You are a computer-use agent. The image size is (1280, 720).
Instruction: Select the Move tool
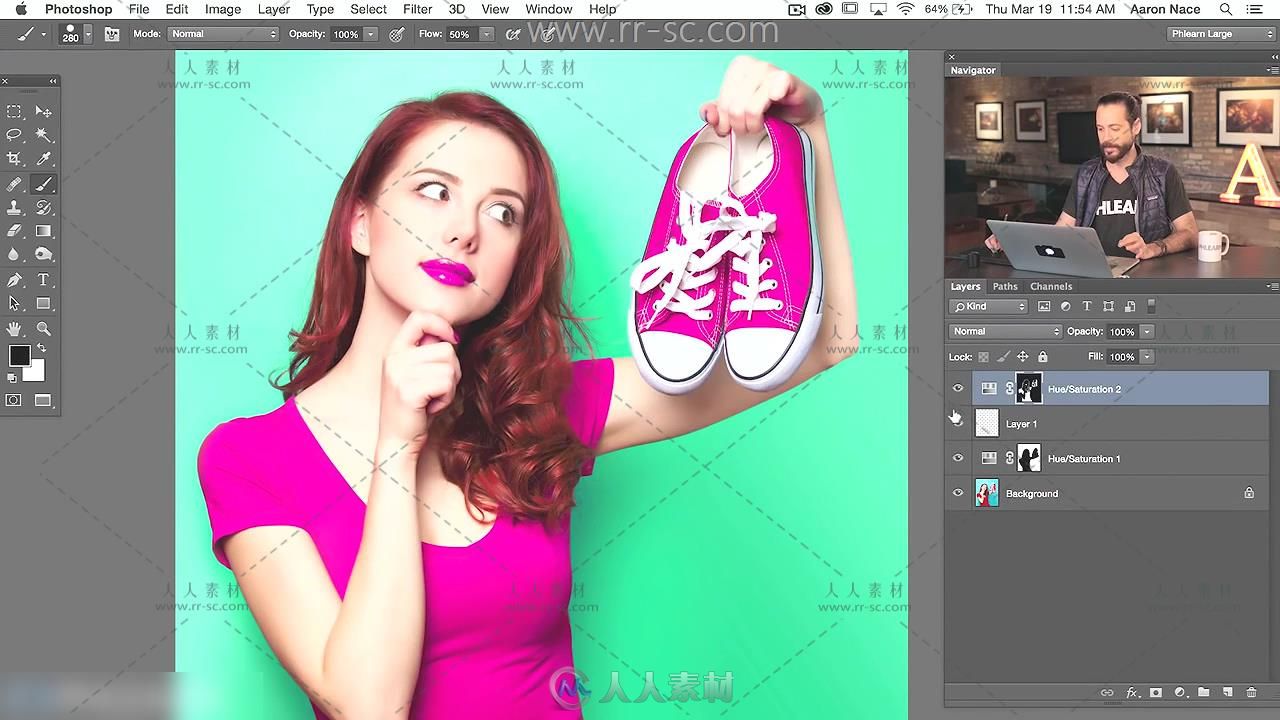[x=43, y=112]
